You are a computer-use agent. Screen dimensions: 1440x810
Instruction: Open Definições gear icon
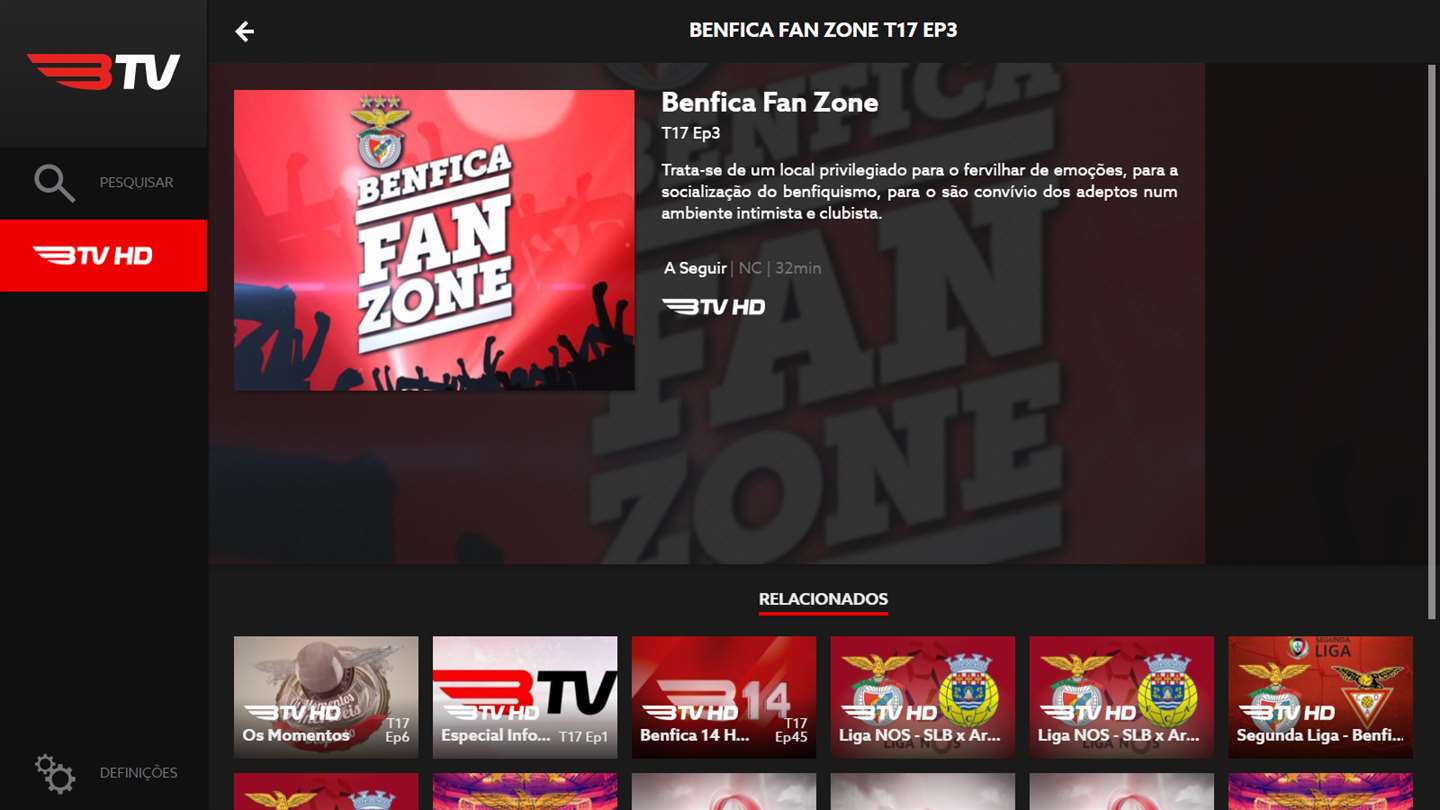[54, 773]
